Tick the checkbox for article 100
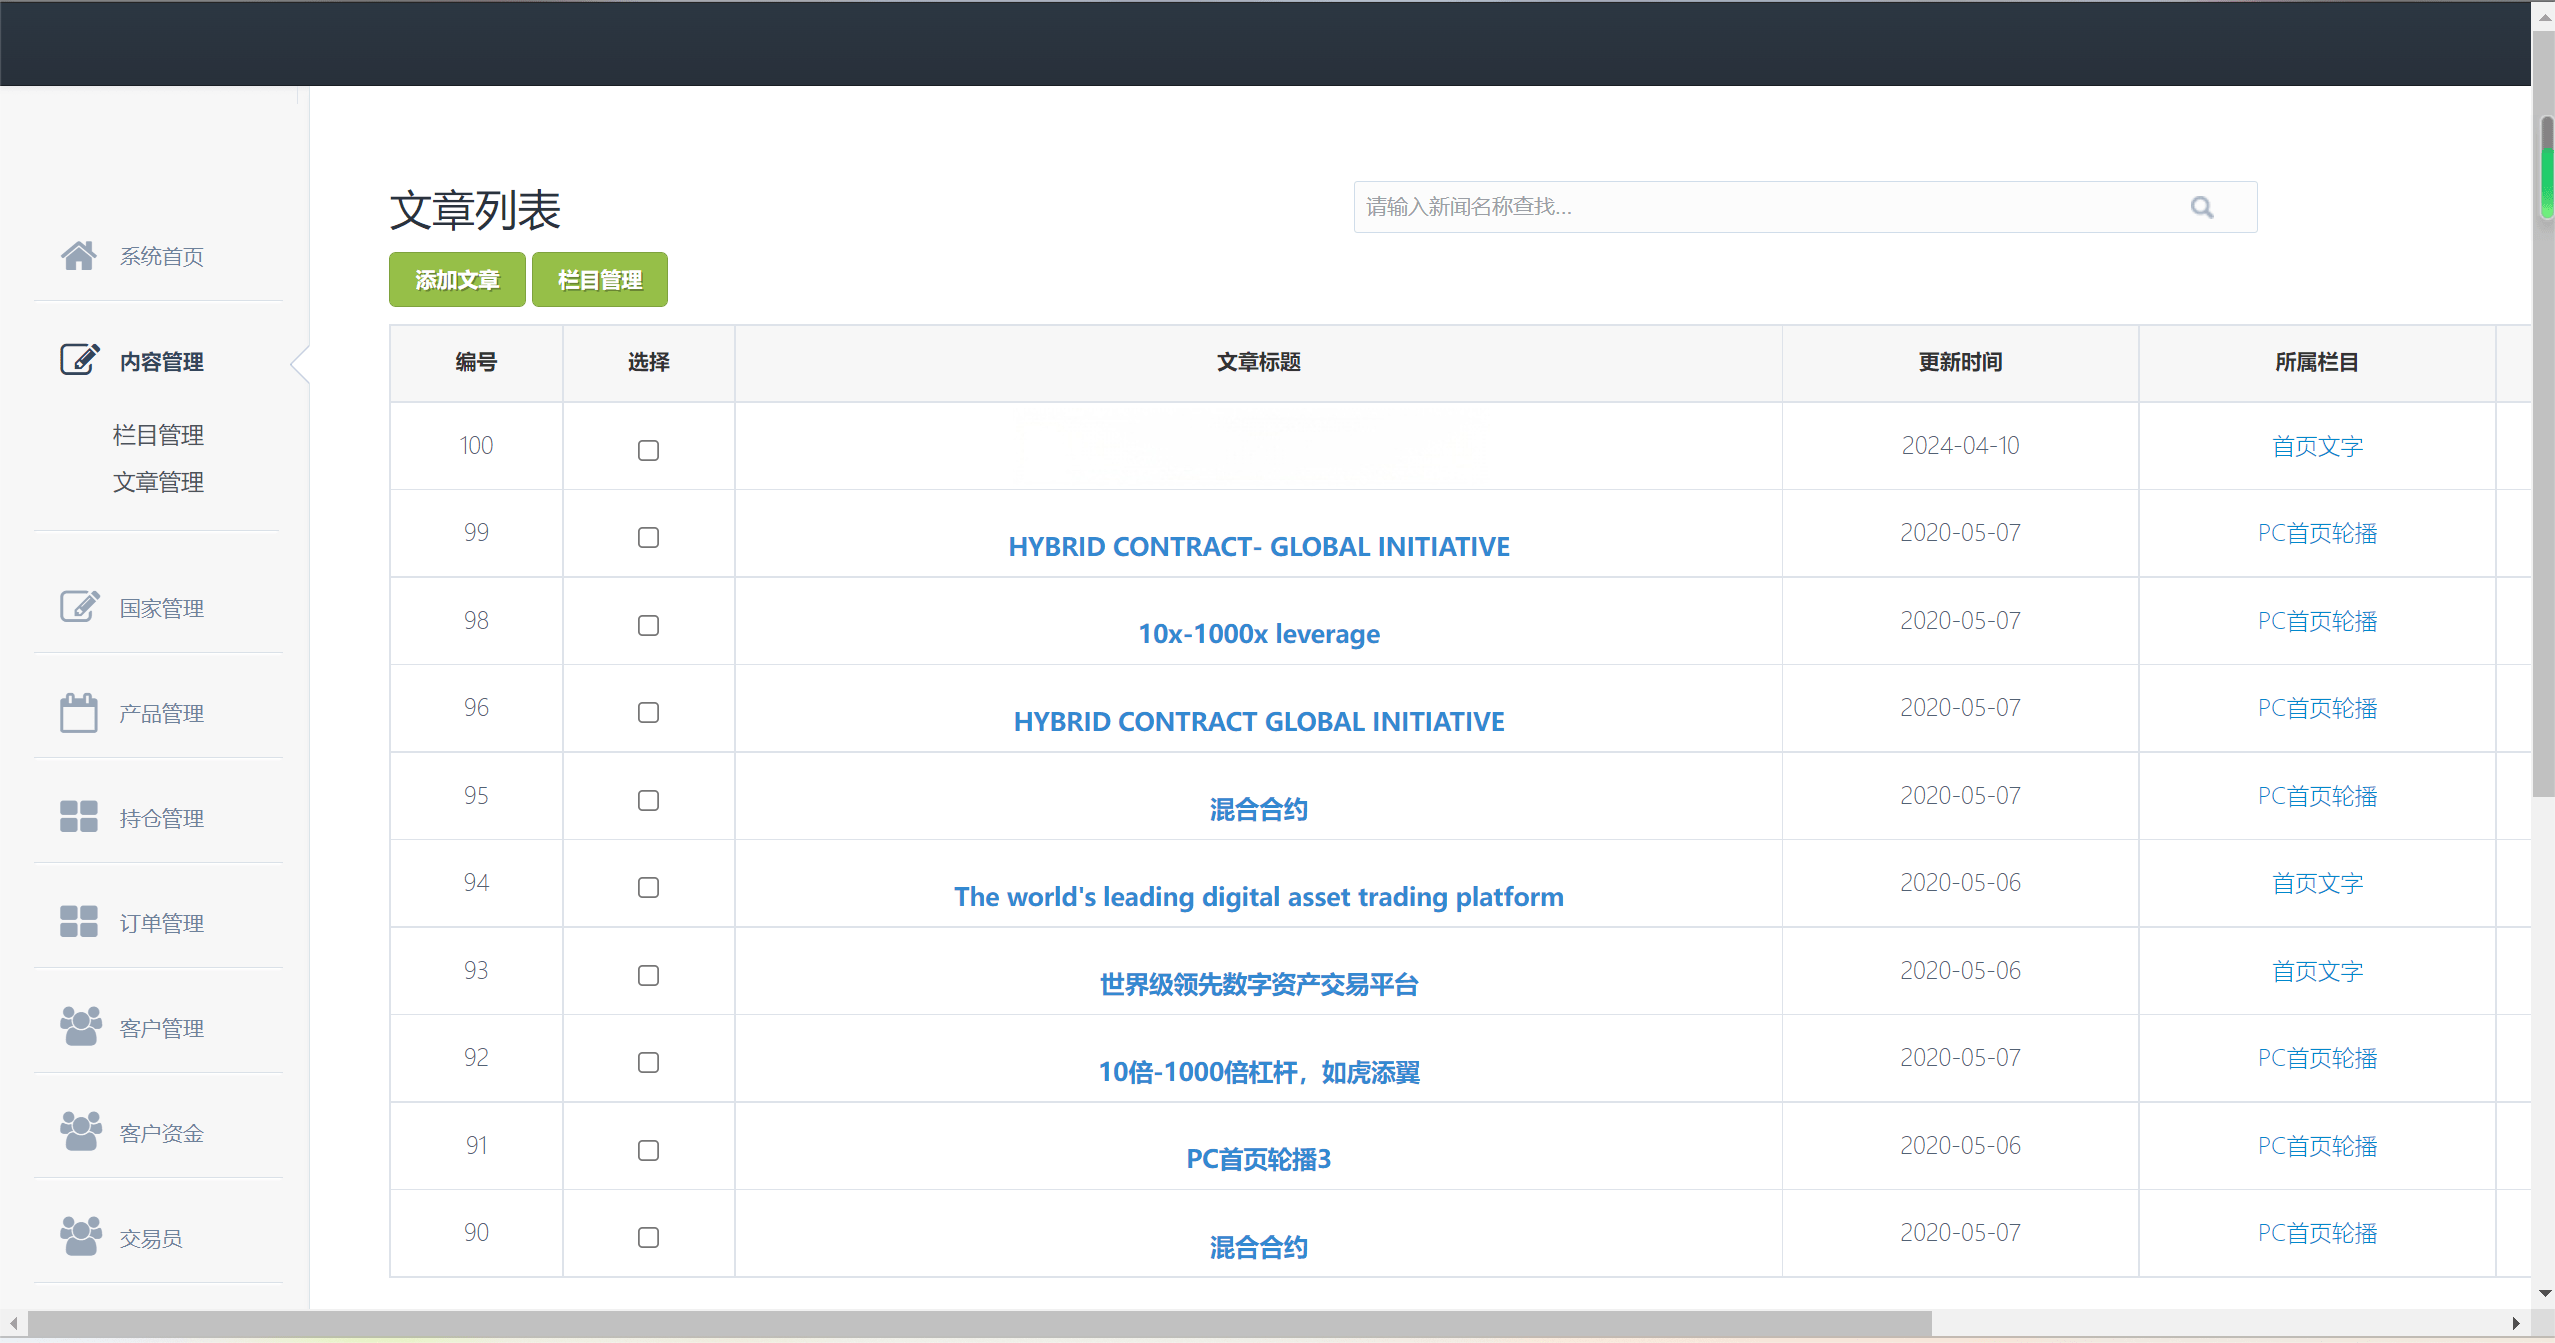 click(648, 450)
